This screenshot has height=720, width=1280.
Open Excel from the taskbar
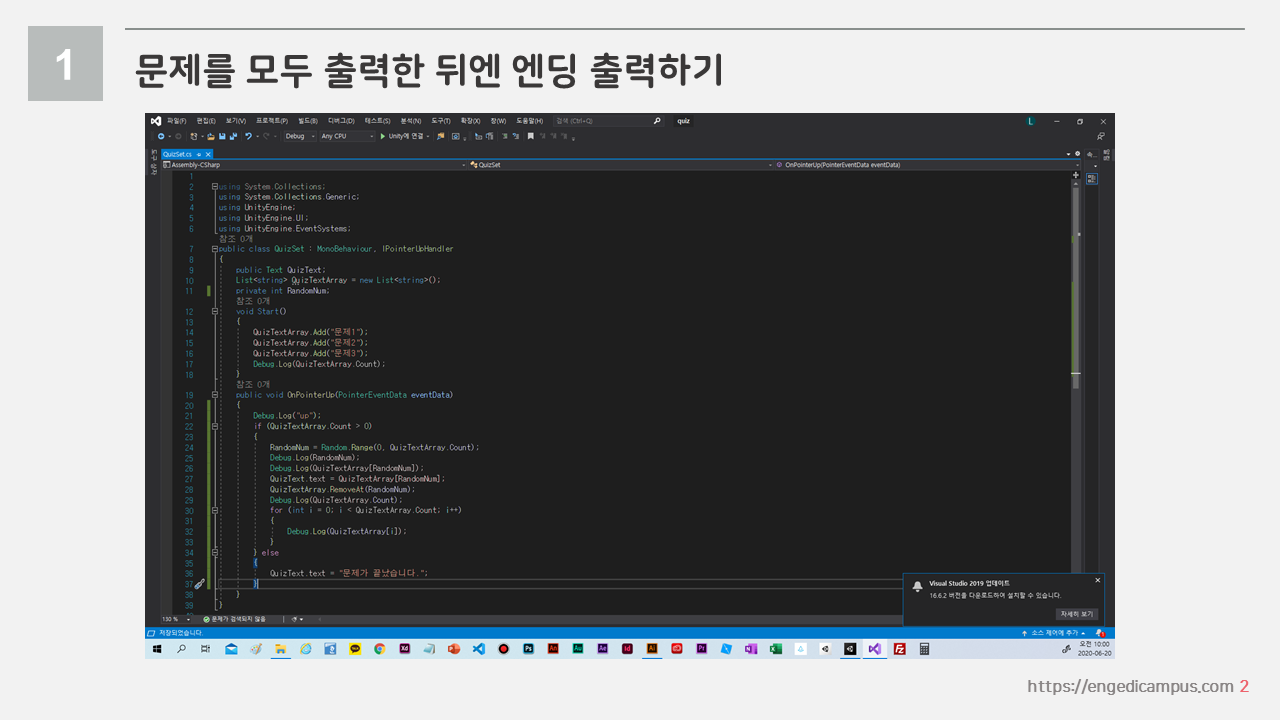[776, 649]
